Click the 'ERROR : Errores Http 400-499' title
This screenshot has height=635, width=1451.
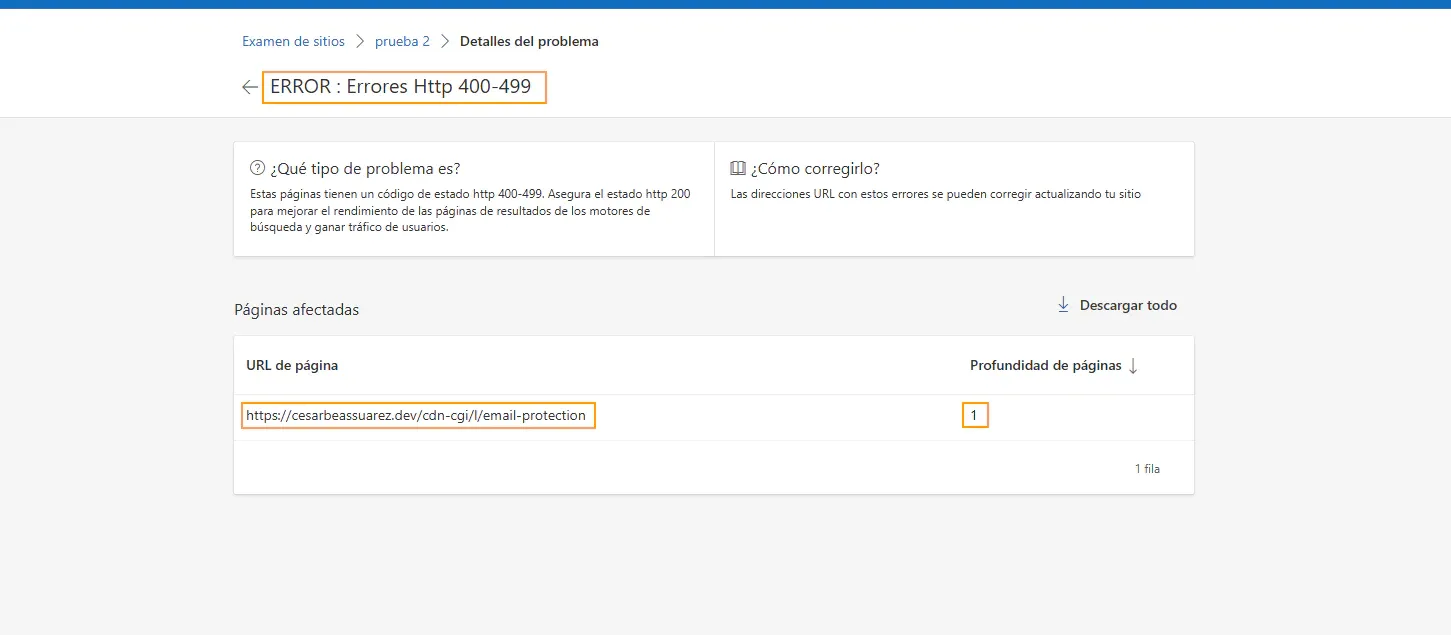pyautogui.click(x=404, y=87)
